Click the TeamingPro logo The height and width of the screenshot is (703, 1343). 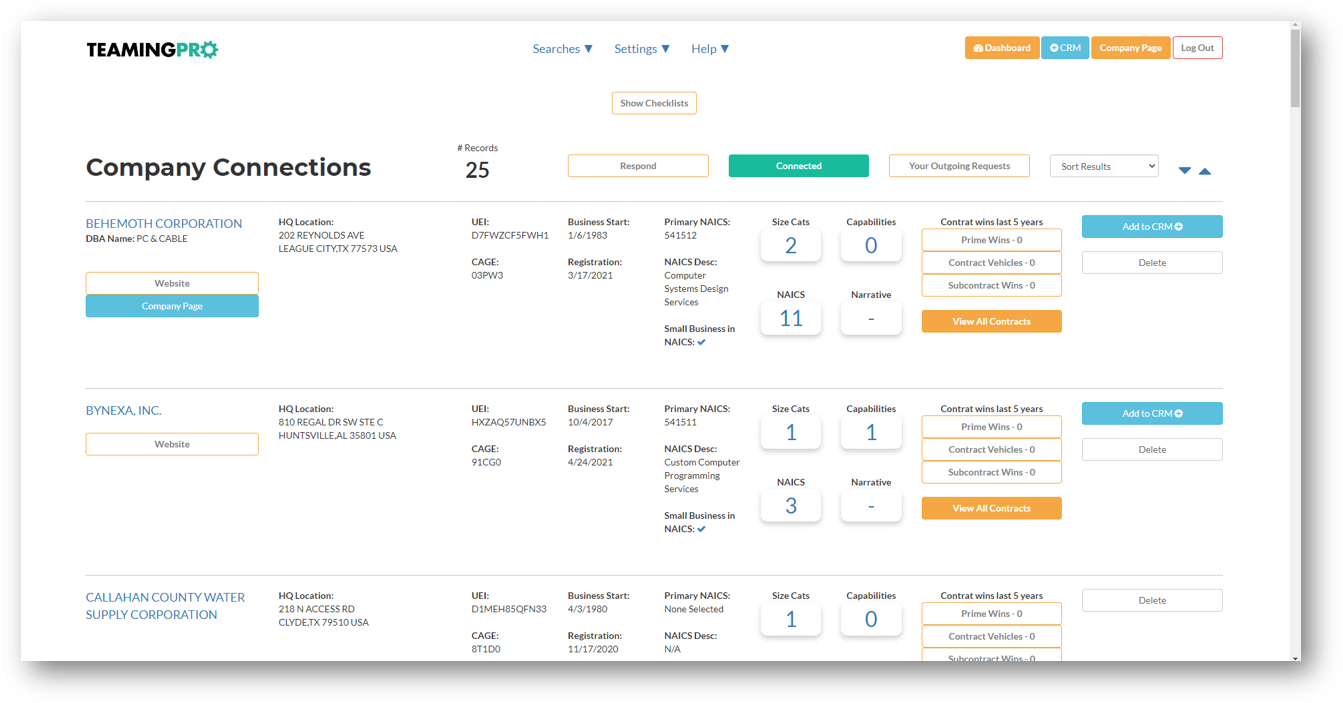[x=152, y=49]
